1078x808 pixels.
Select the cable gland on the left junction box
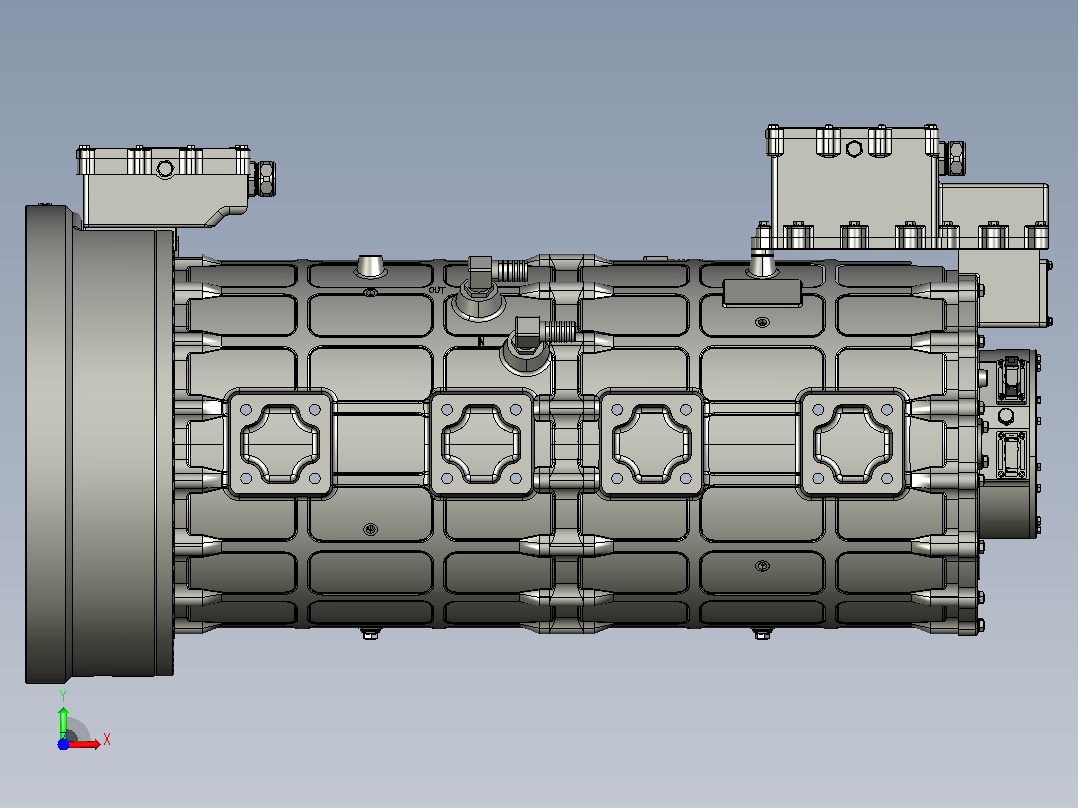[x=263, y=178]
